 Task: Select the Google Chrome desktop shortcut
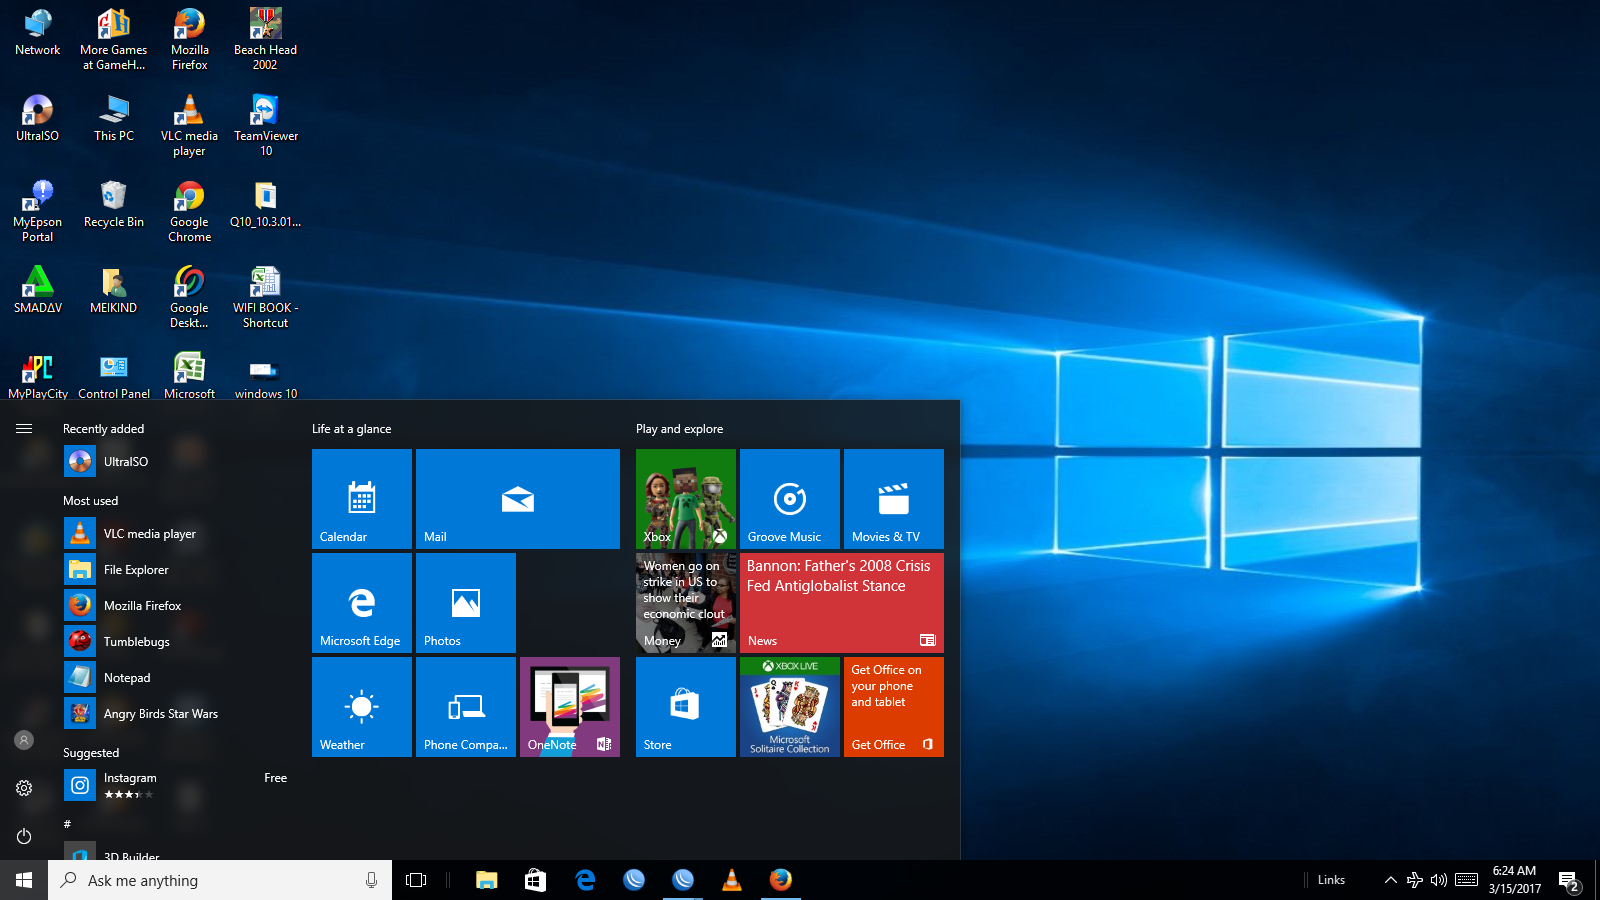coord(190,211)
